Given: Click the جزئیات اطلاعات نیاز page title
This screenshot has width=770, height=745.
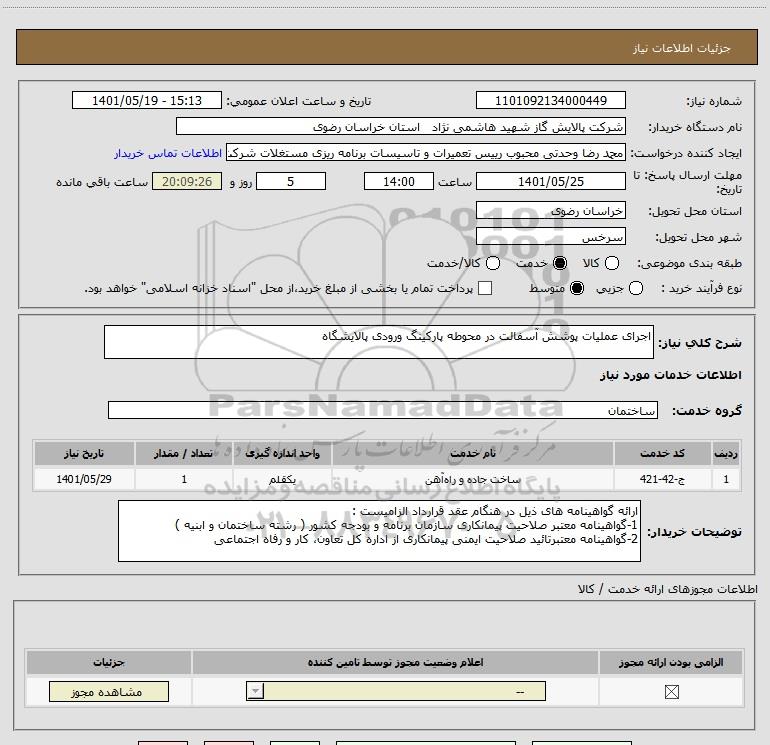Looking at the screenshot, I should (x=682, y=48).
